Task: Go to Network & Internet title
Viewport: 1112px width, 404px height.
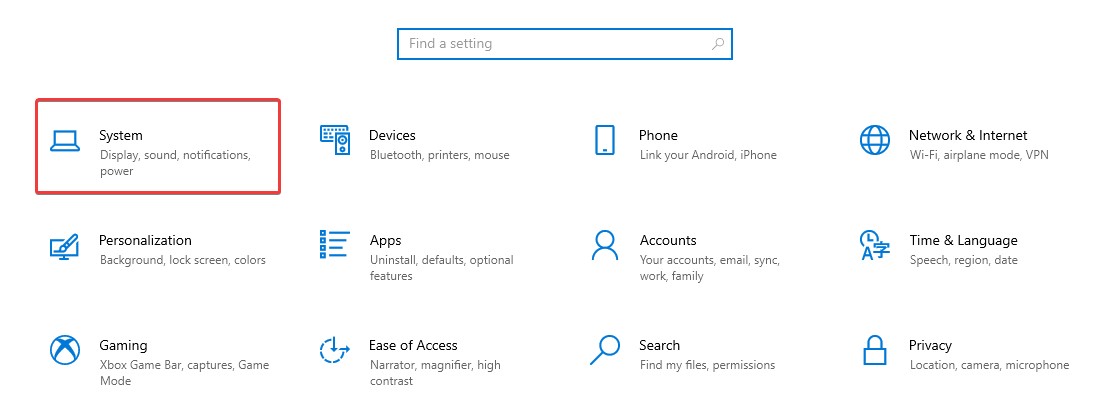Action: (x=968, y=135)
